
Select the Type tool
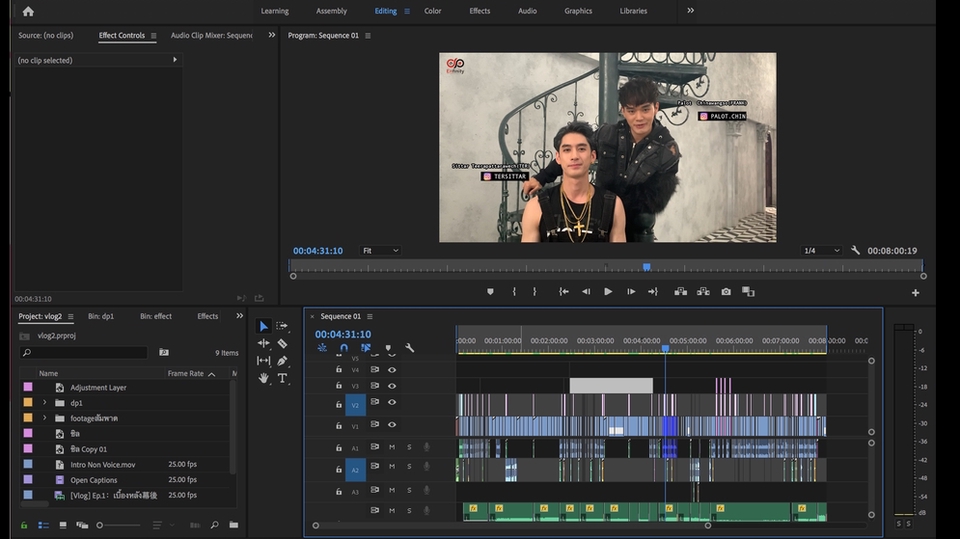[x=282, y=378]
